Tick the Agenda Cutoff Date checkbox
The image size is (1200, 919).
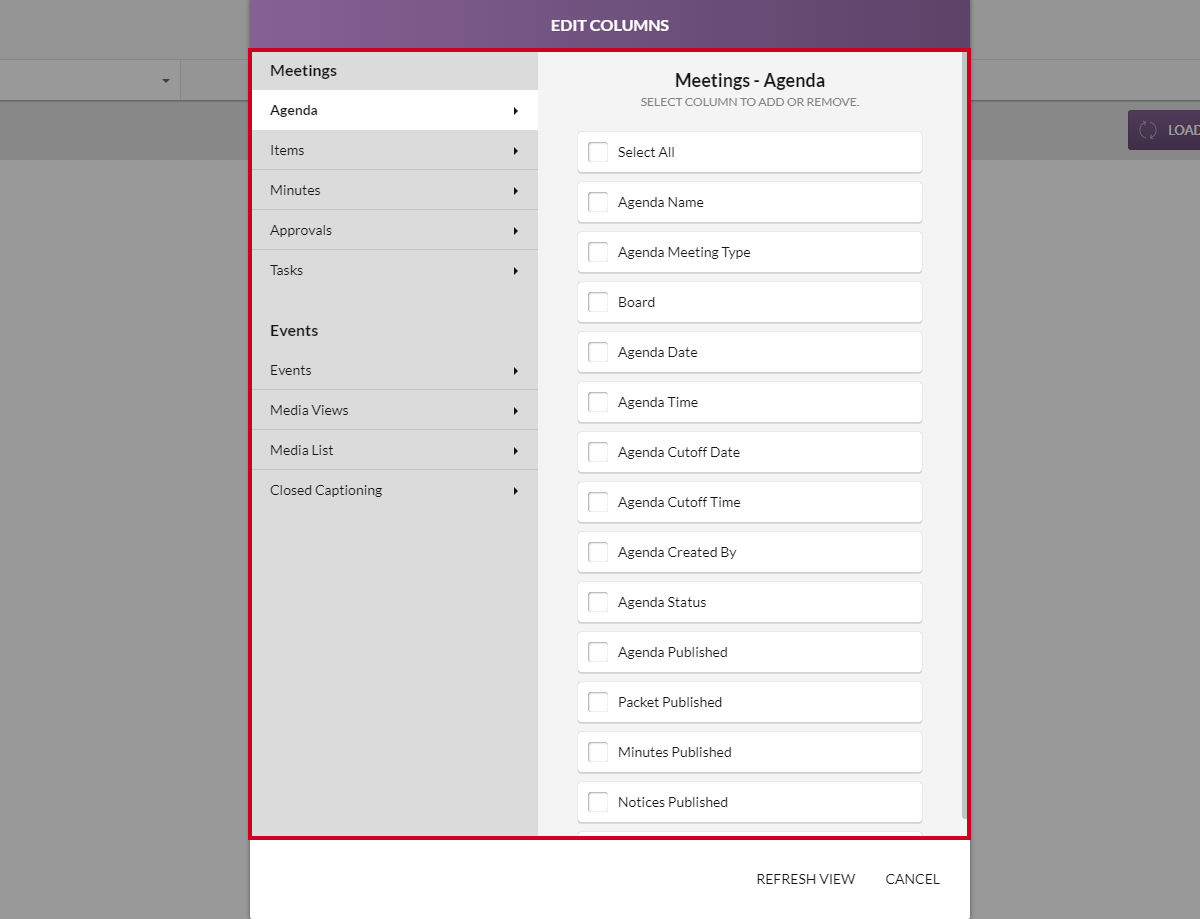598,452
